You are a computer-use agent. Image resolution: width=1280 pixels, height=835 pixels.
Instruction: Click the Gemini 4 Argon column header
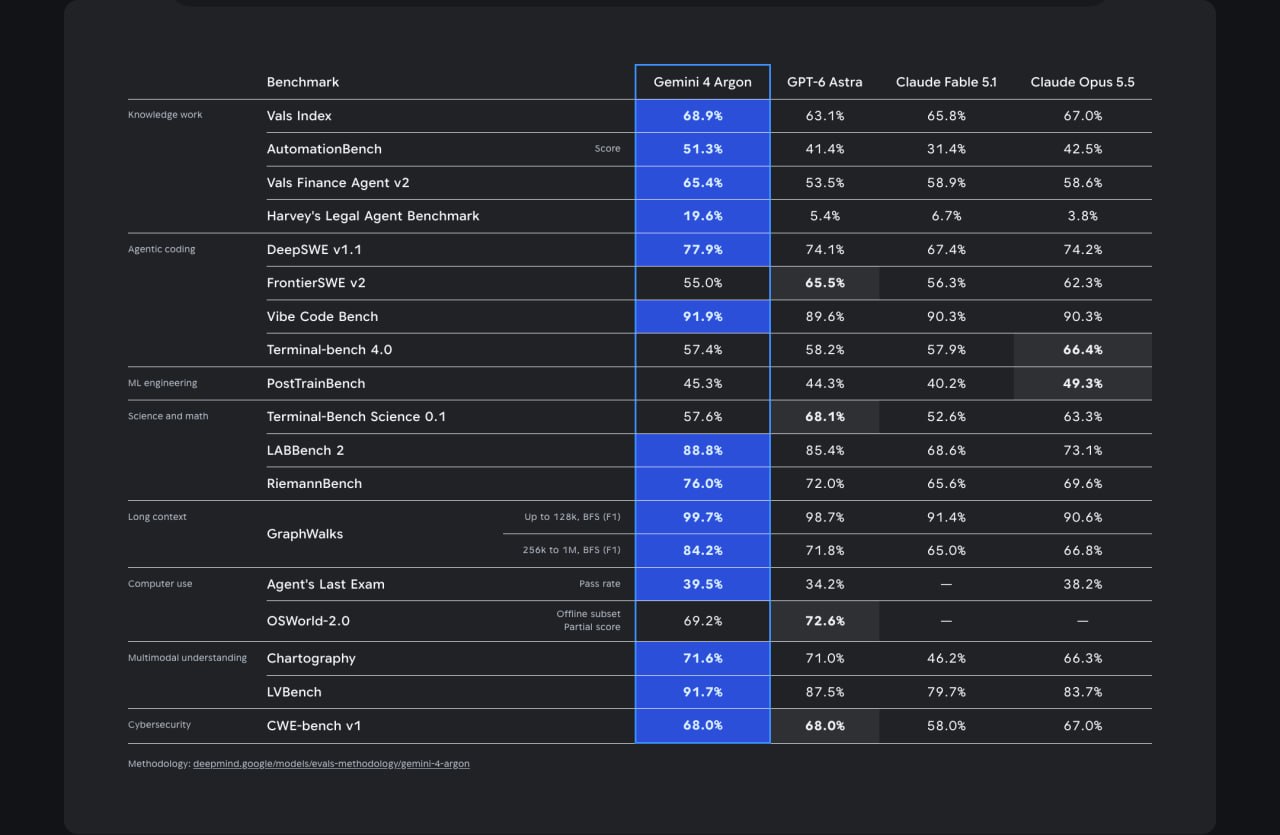[703, 82]
